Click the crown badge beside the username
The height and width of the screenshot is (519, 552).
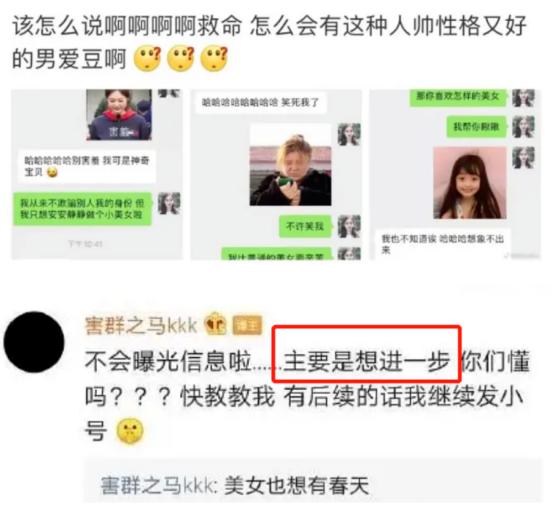(x=215, y=324)
